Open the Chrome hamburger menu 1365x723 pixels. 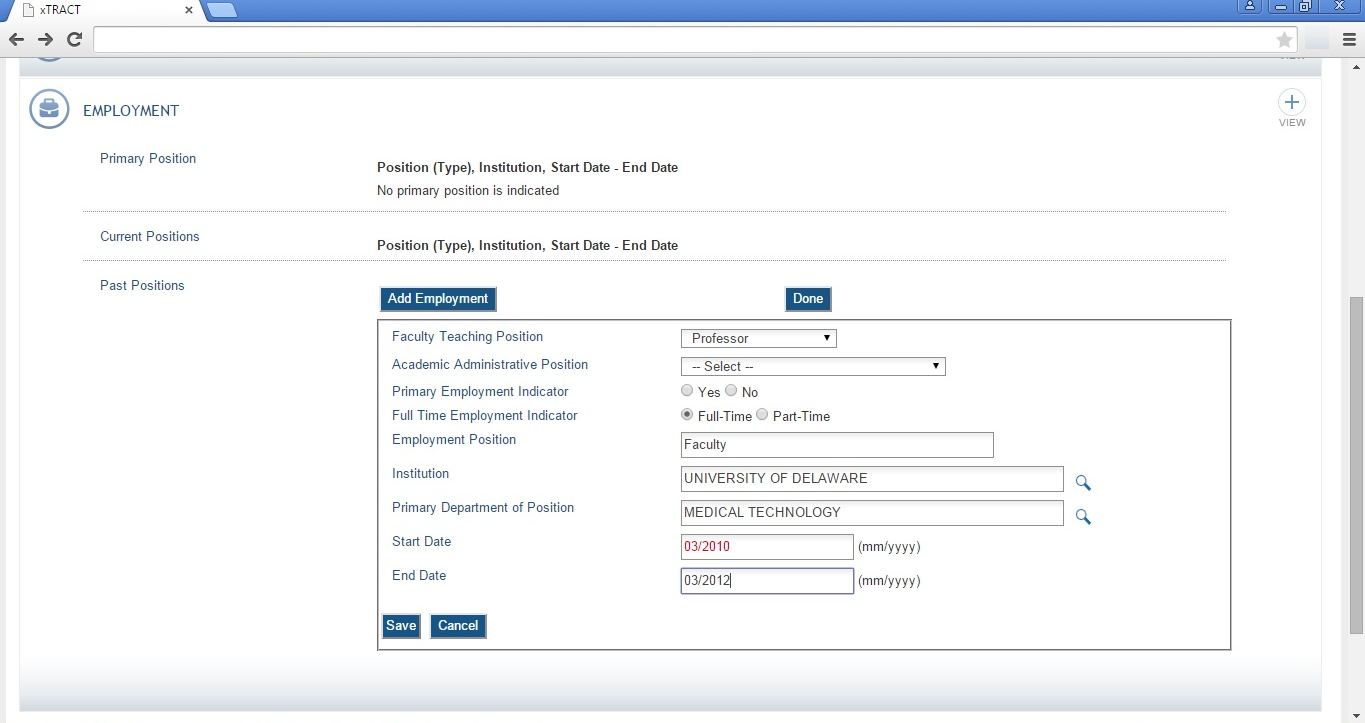pos(1349,40)
